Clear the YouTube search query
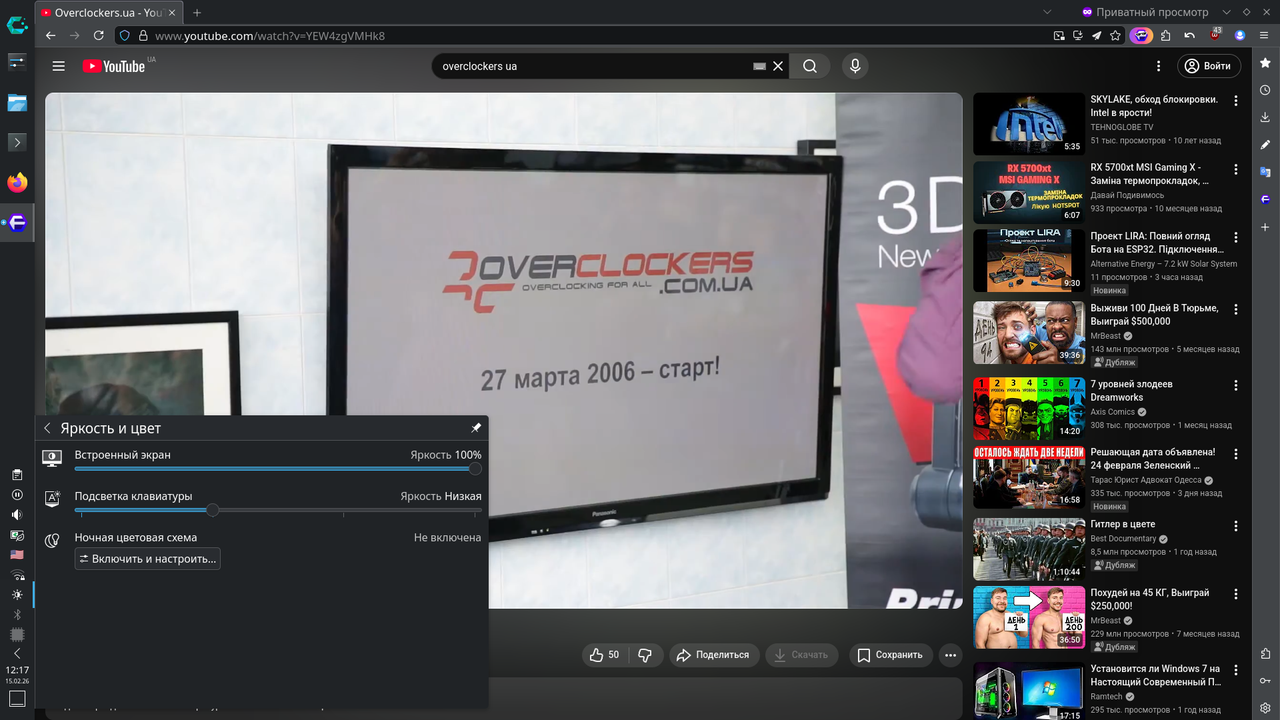 point(778,66)
